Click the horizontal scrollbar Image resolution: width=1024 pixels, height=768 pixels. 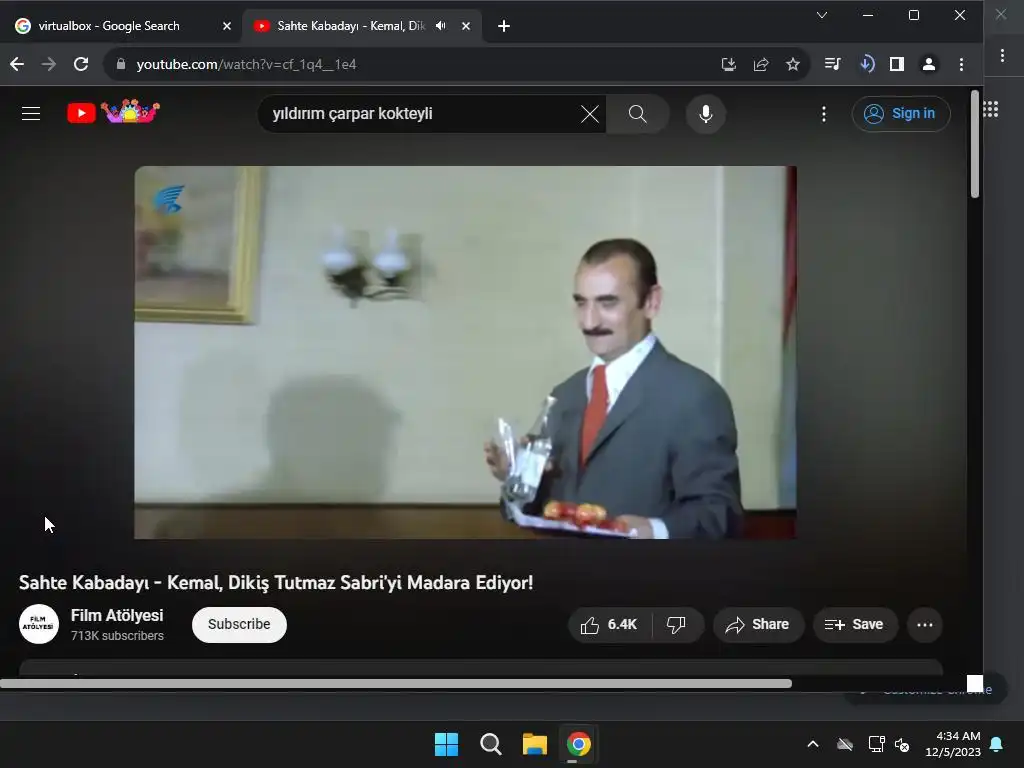(396, 684)
